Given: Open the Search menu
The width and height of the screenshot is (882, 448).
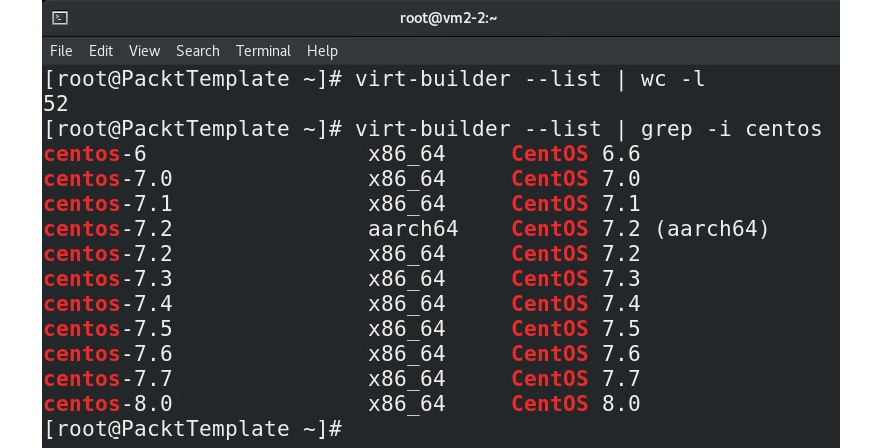Looking at the screenshot, I should coord(197,51).
